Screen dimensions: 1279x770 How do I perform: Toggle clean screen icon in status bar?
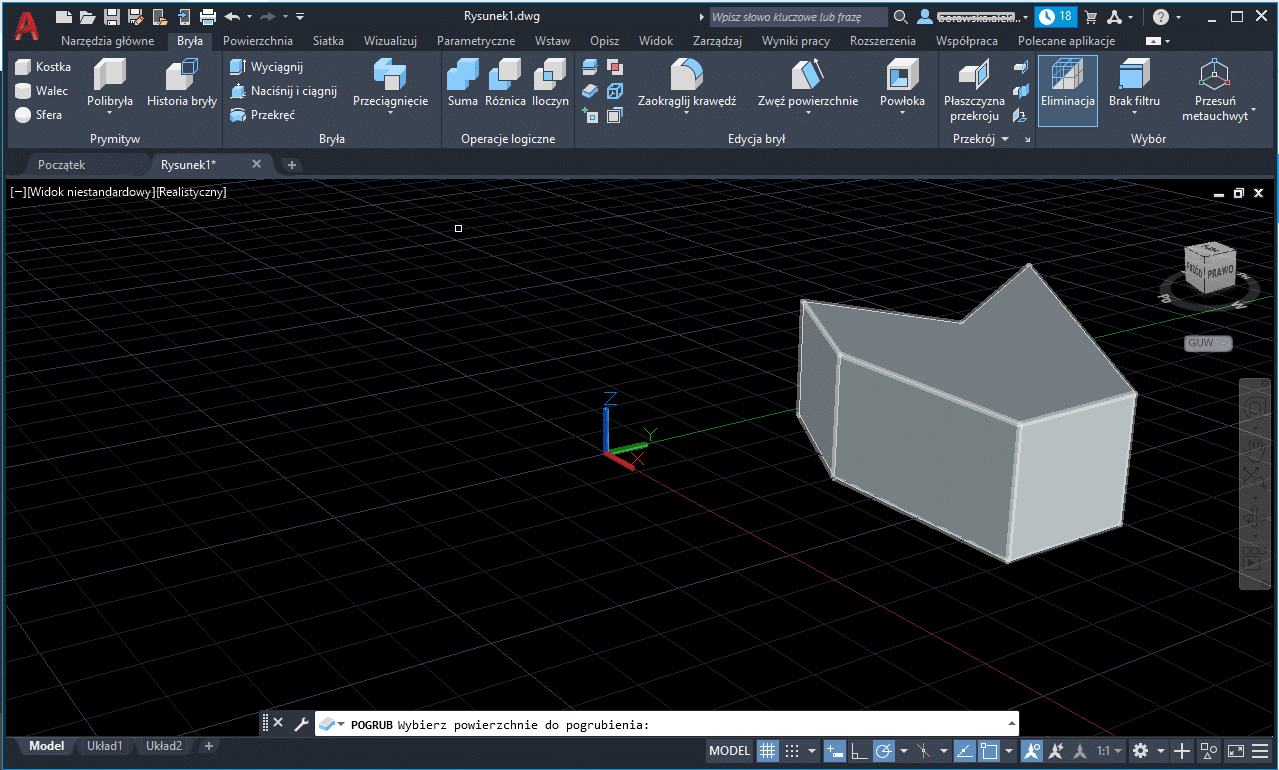tap(1236, 750)
